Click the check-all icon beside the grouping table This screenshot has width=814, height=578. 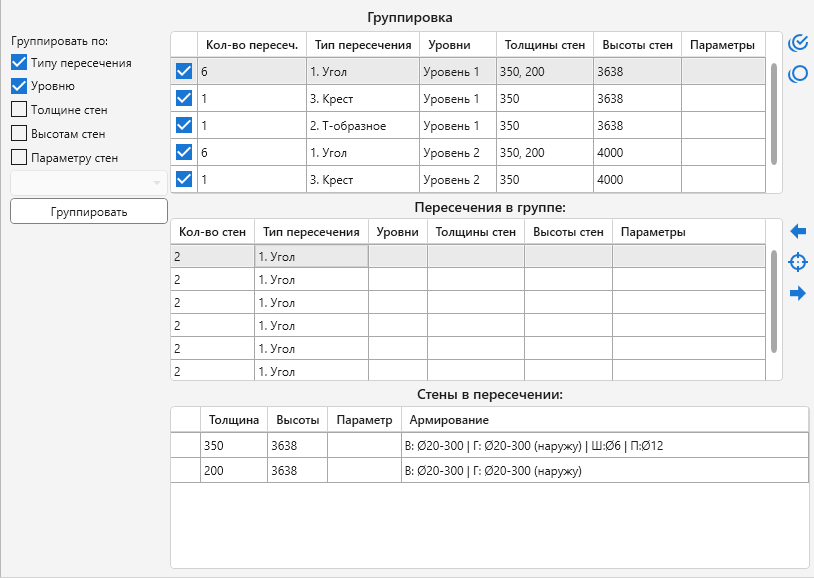(x=798, y=43)
